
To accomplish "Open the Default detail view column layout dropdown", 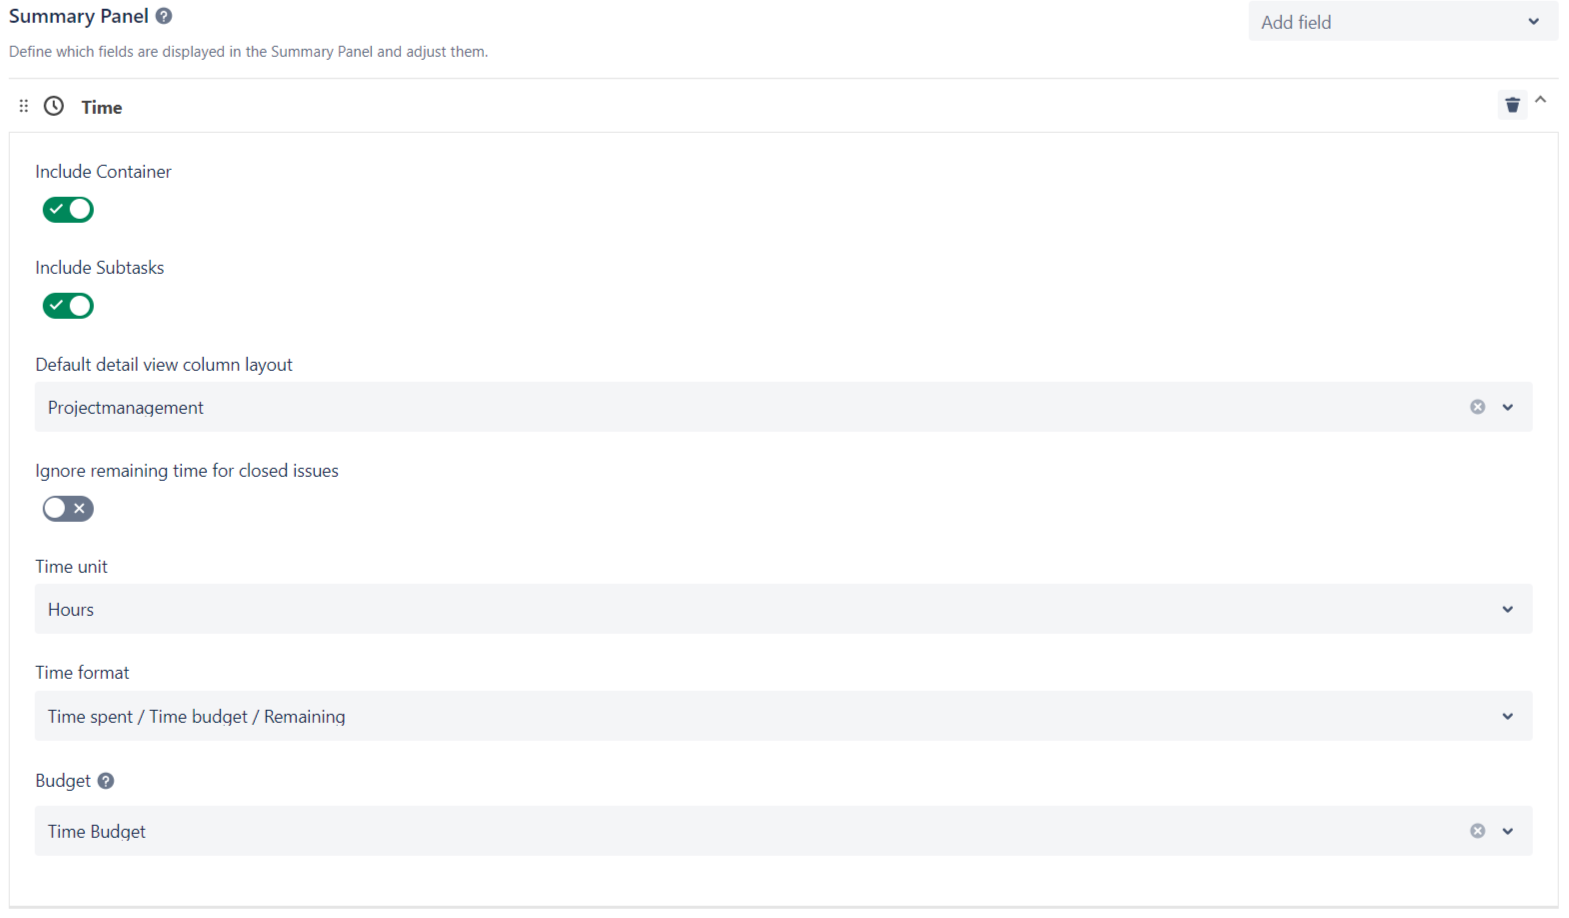I will click(1507, 407).
